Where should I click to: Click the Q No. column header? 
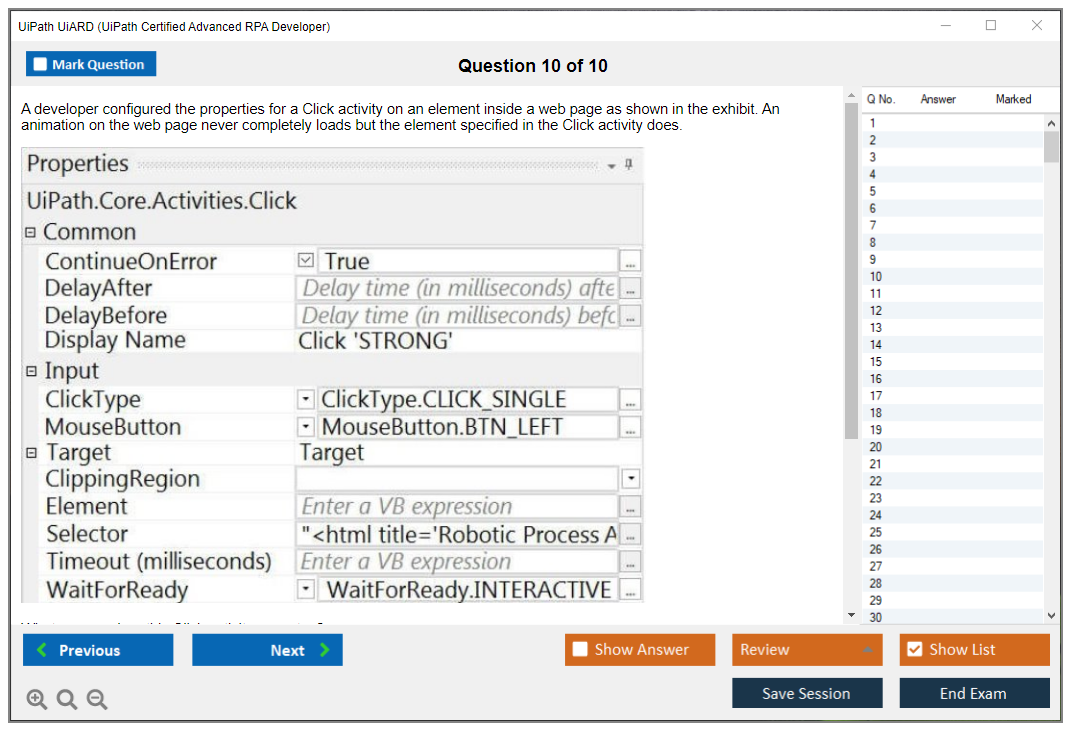tap(881, 99)
